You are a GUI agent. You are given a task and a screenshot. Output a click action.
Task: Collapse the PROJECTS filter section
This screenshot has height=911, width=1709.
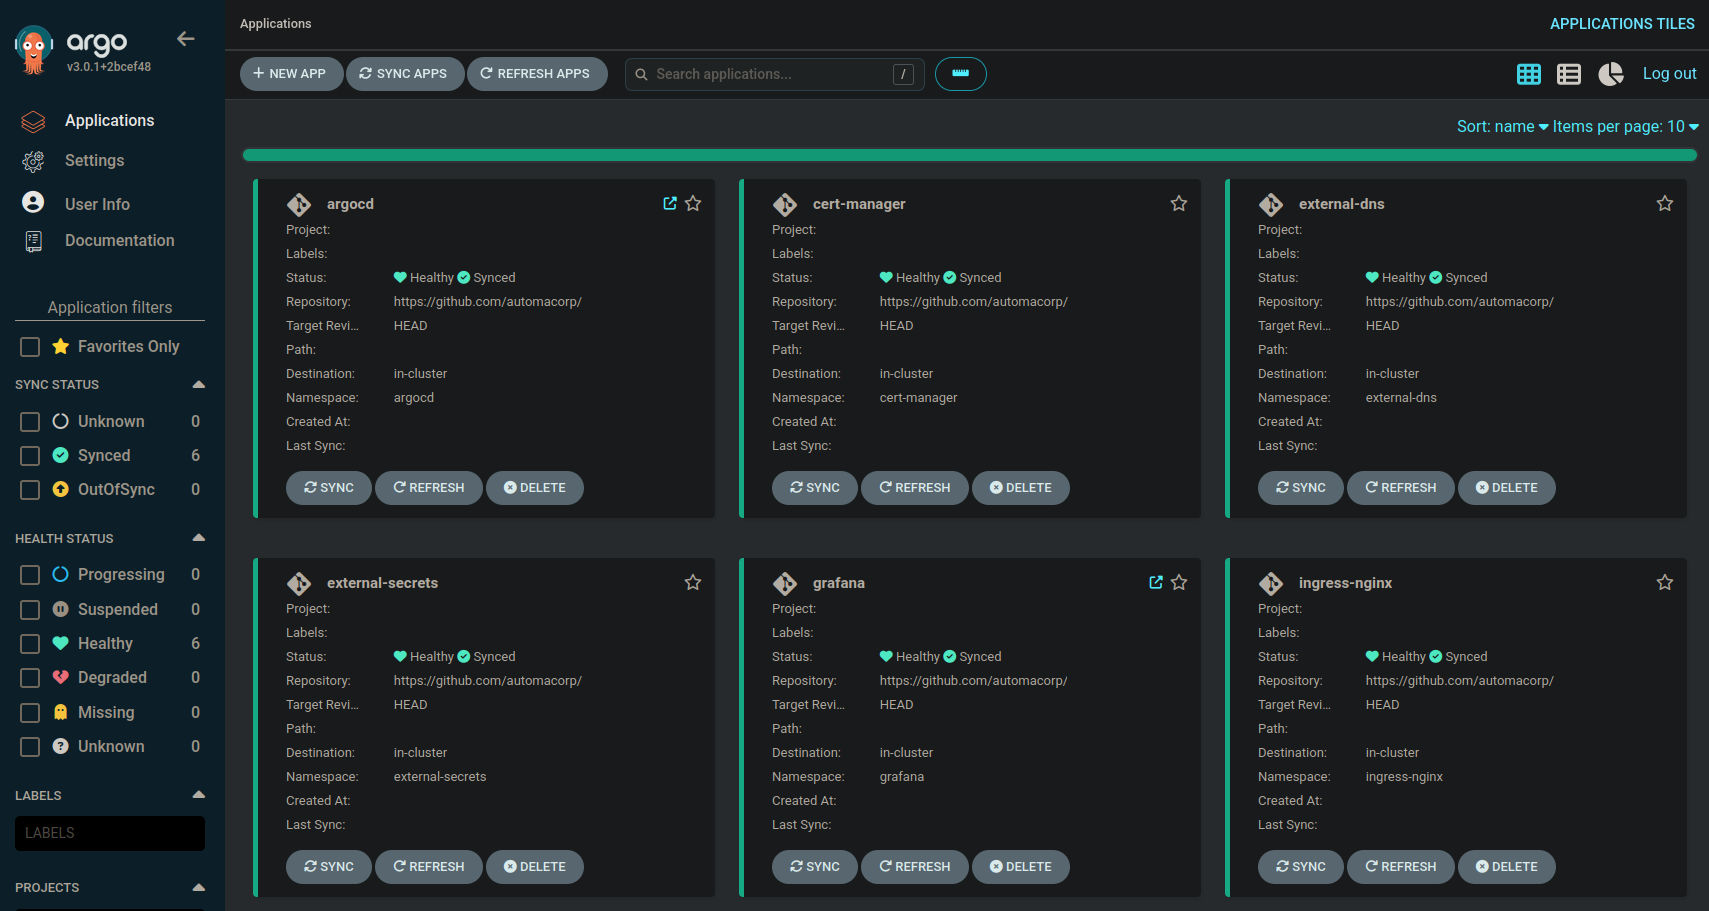pos(198,887)
